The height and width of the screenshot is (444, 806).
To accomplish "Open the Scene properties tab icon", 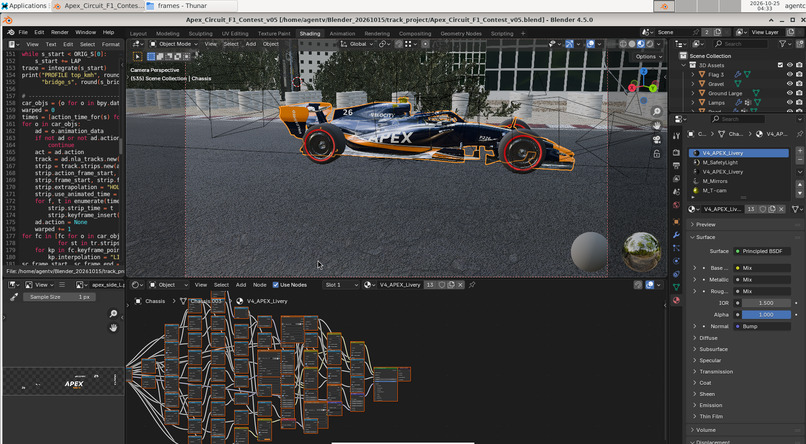I will (676, 192).
